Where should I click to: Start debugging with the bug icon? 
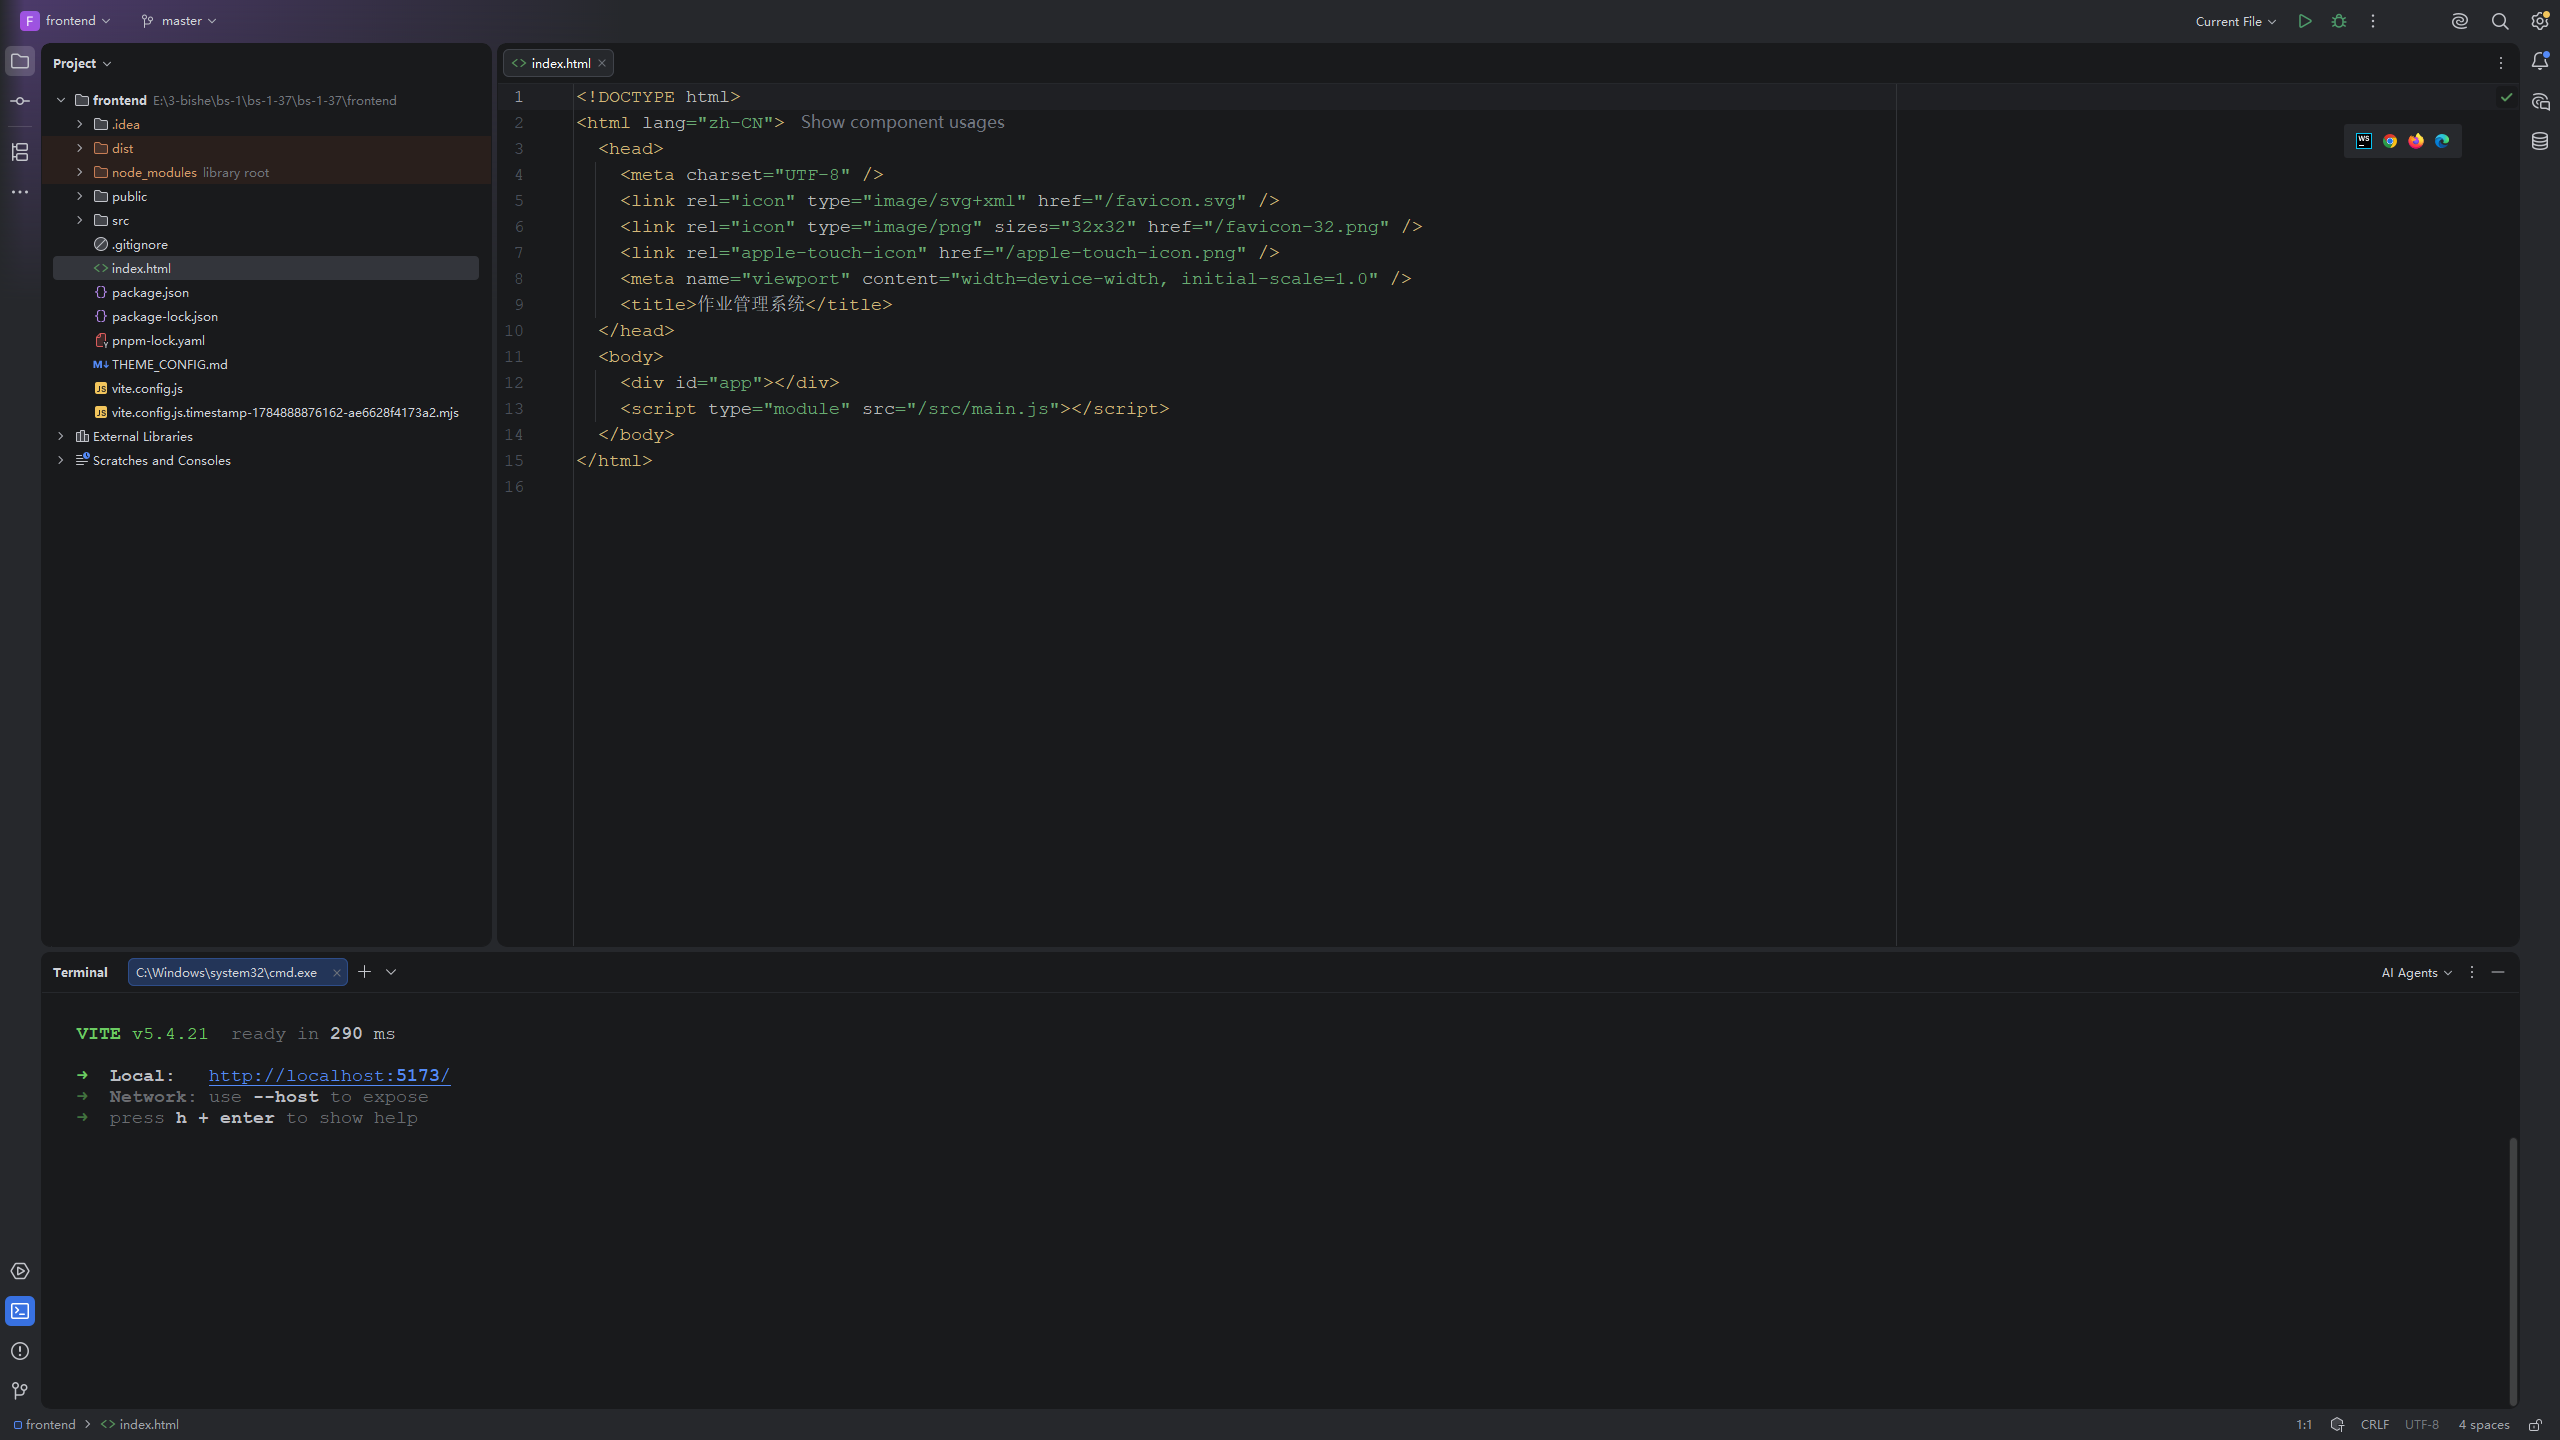click(2339, 21)
